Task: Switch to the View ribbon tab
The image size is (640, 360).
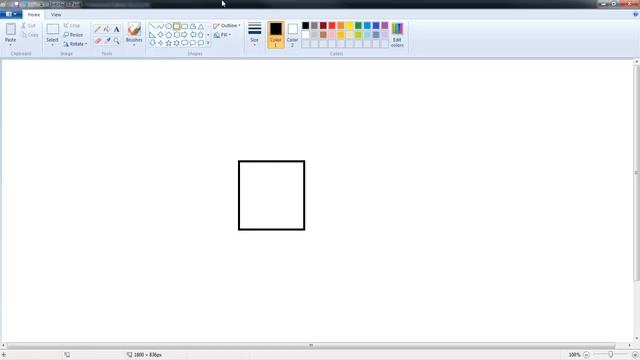Action: coord(56,15)
